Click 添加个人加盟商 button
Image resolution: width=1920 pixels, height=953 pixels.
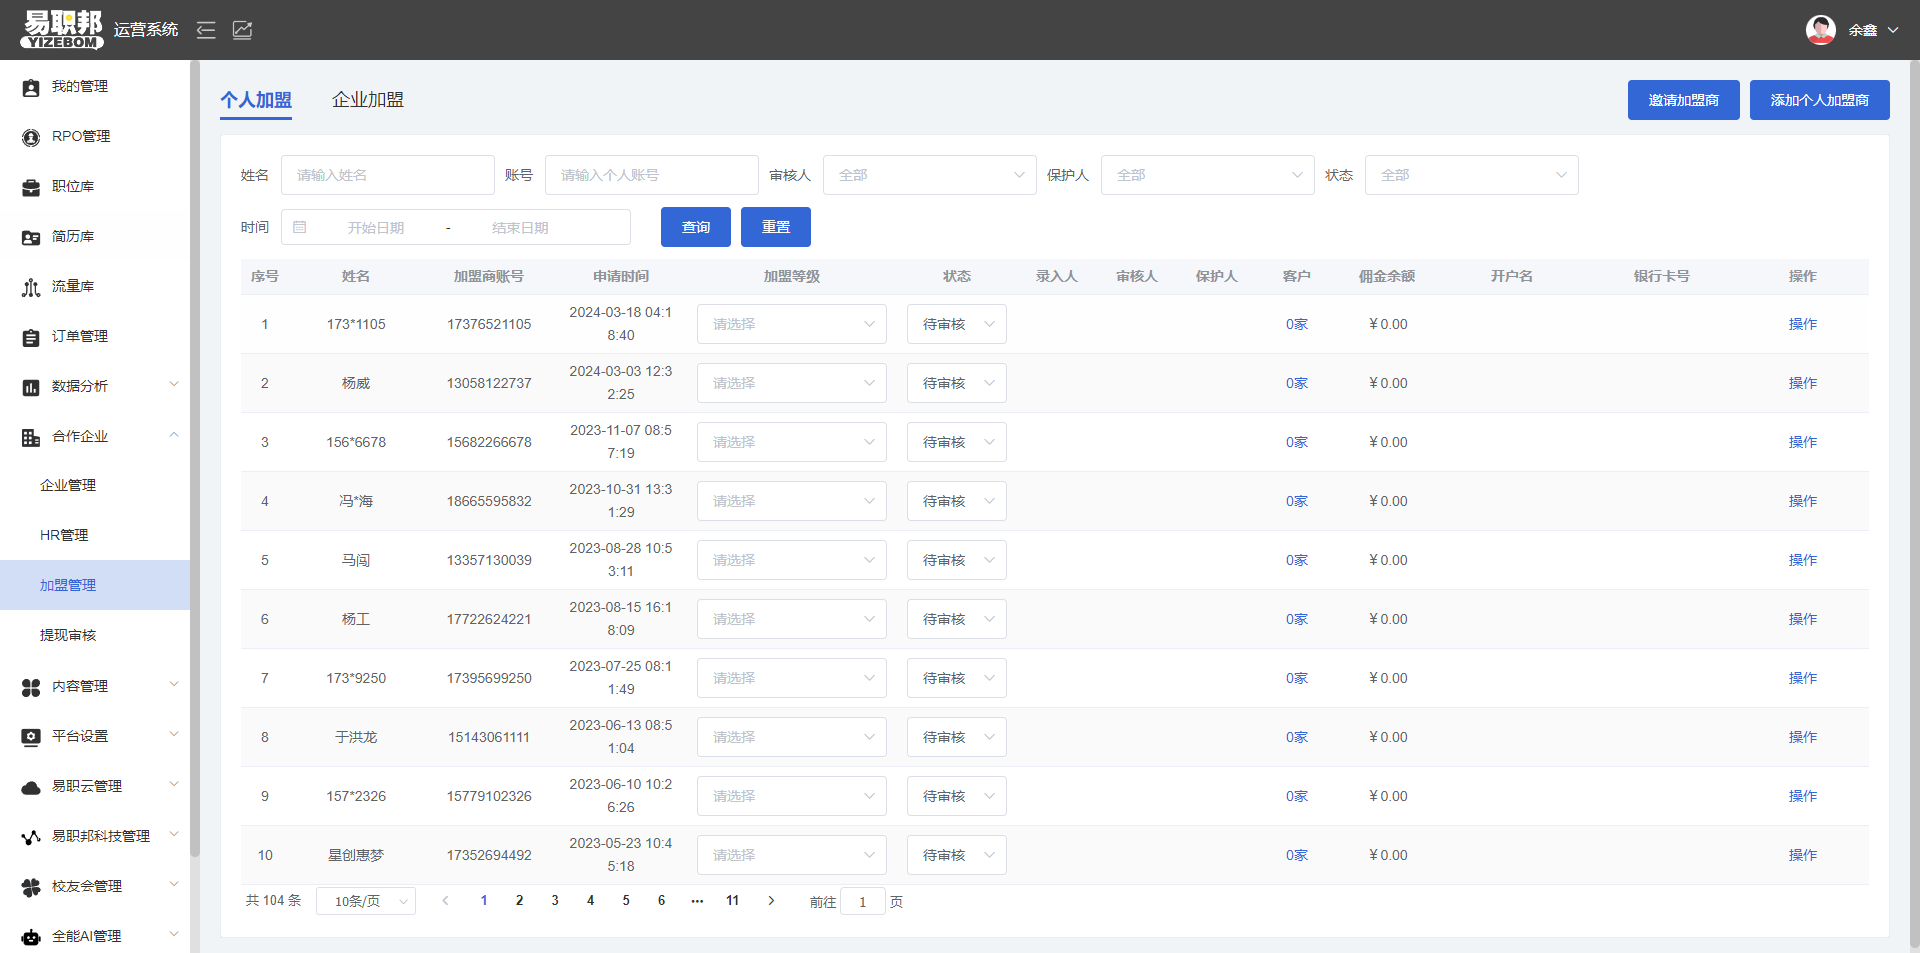pos(1819,100)
